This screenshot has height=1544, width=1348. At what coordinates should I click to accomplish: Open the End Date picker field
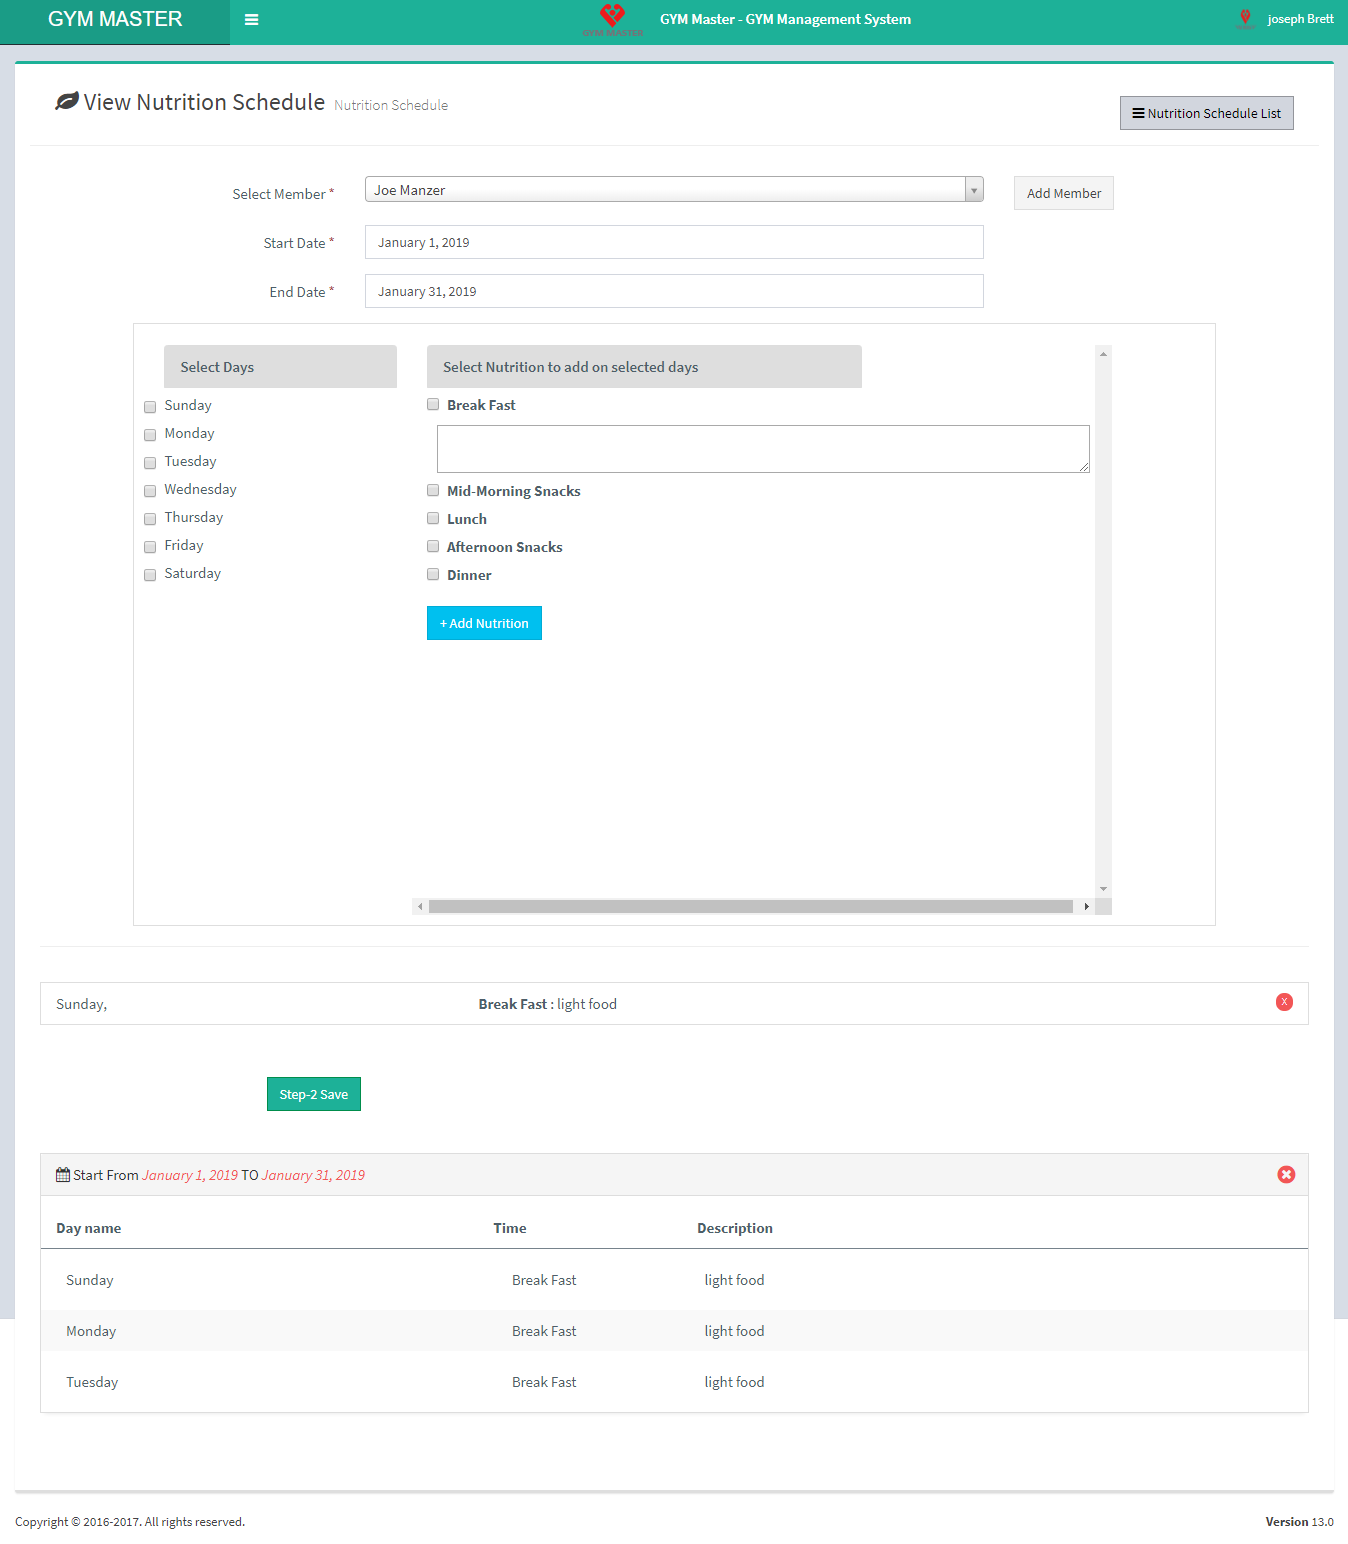coord(673,291)
